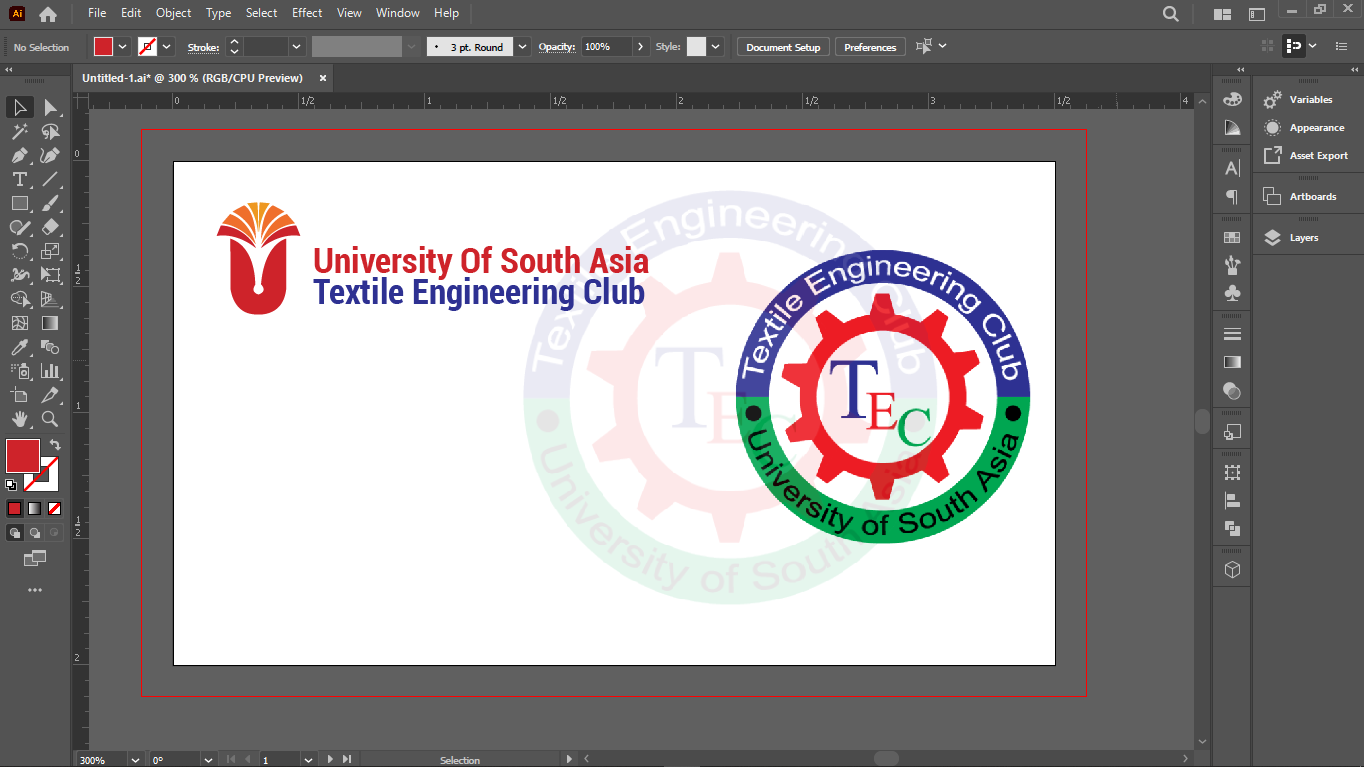Image resolution: width=1364 pixels, height=767 pixels.
Task: Open the Symbols panel icon
Action: point(1232,293)
